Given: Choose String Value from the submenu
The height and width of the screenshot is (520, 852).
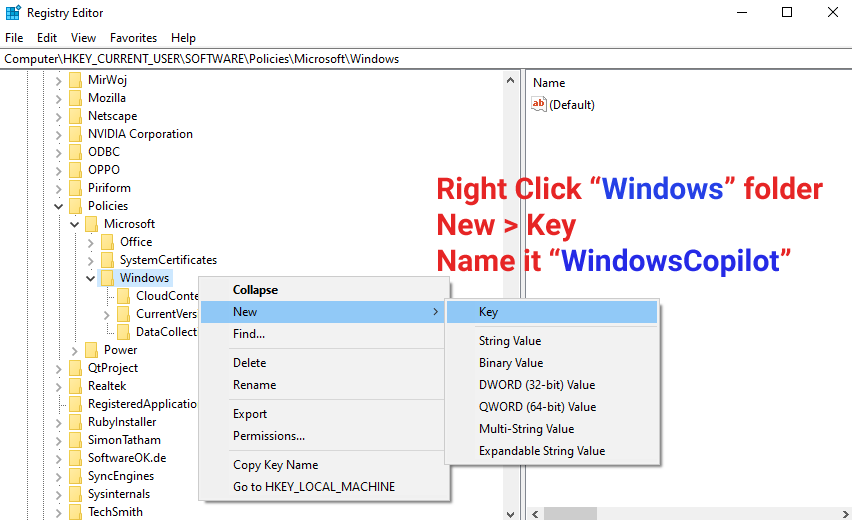Looking at the screenshot, I should point(552,341).
